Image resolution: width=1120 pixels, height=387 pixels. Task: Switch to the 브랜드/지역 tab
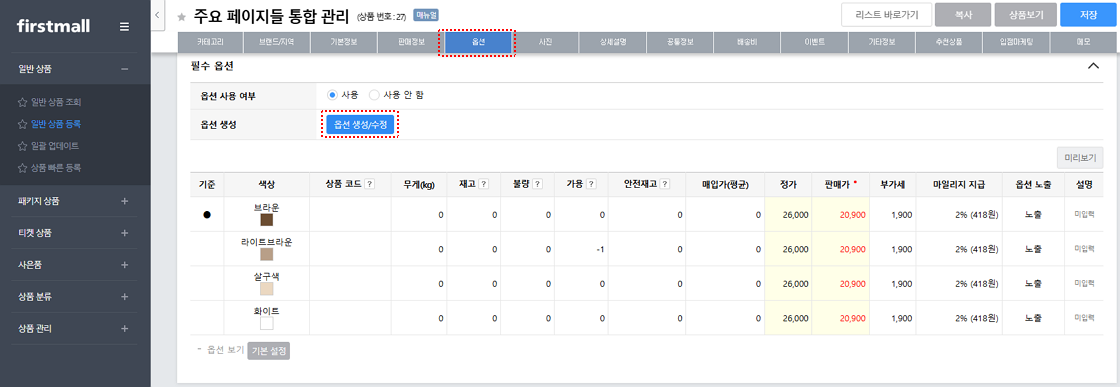tap(276, 43)
